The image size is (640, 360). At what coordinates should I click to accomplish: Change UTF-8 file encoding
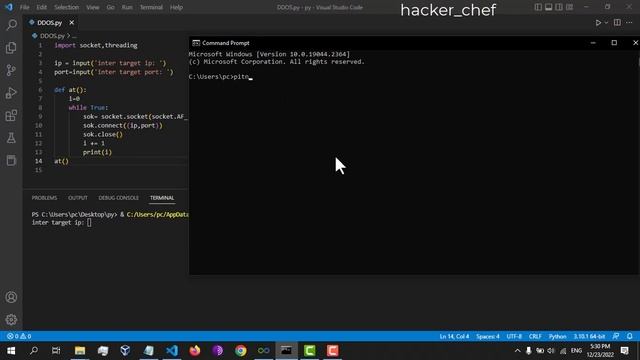tap(514, 337)
